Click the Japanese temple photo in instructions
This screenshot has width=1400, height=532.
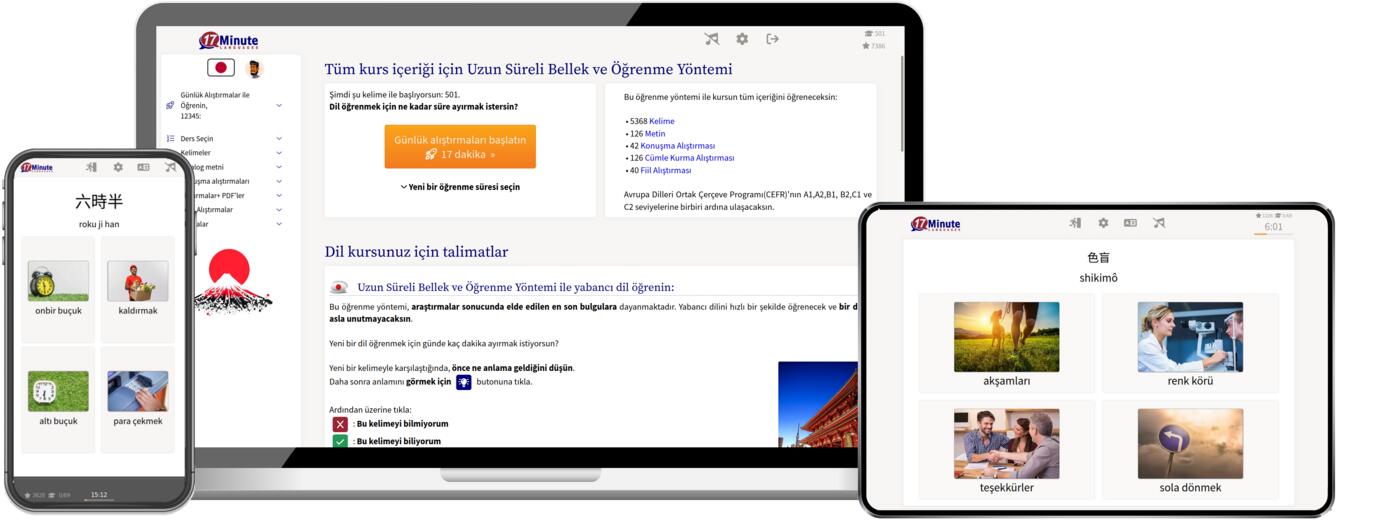(817, 404)
